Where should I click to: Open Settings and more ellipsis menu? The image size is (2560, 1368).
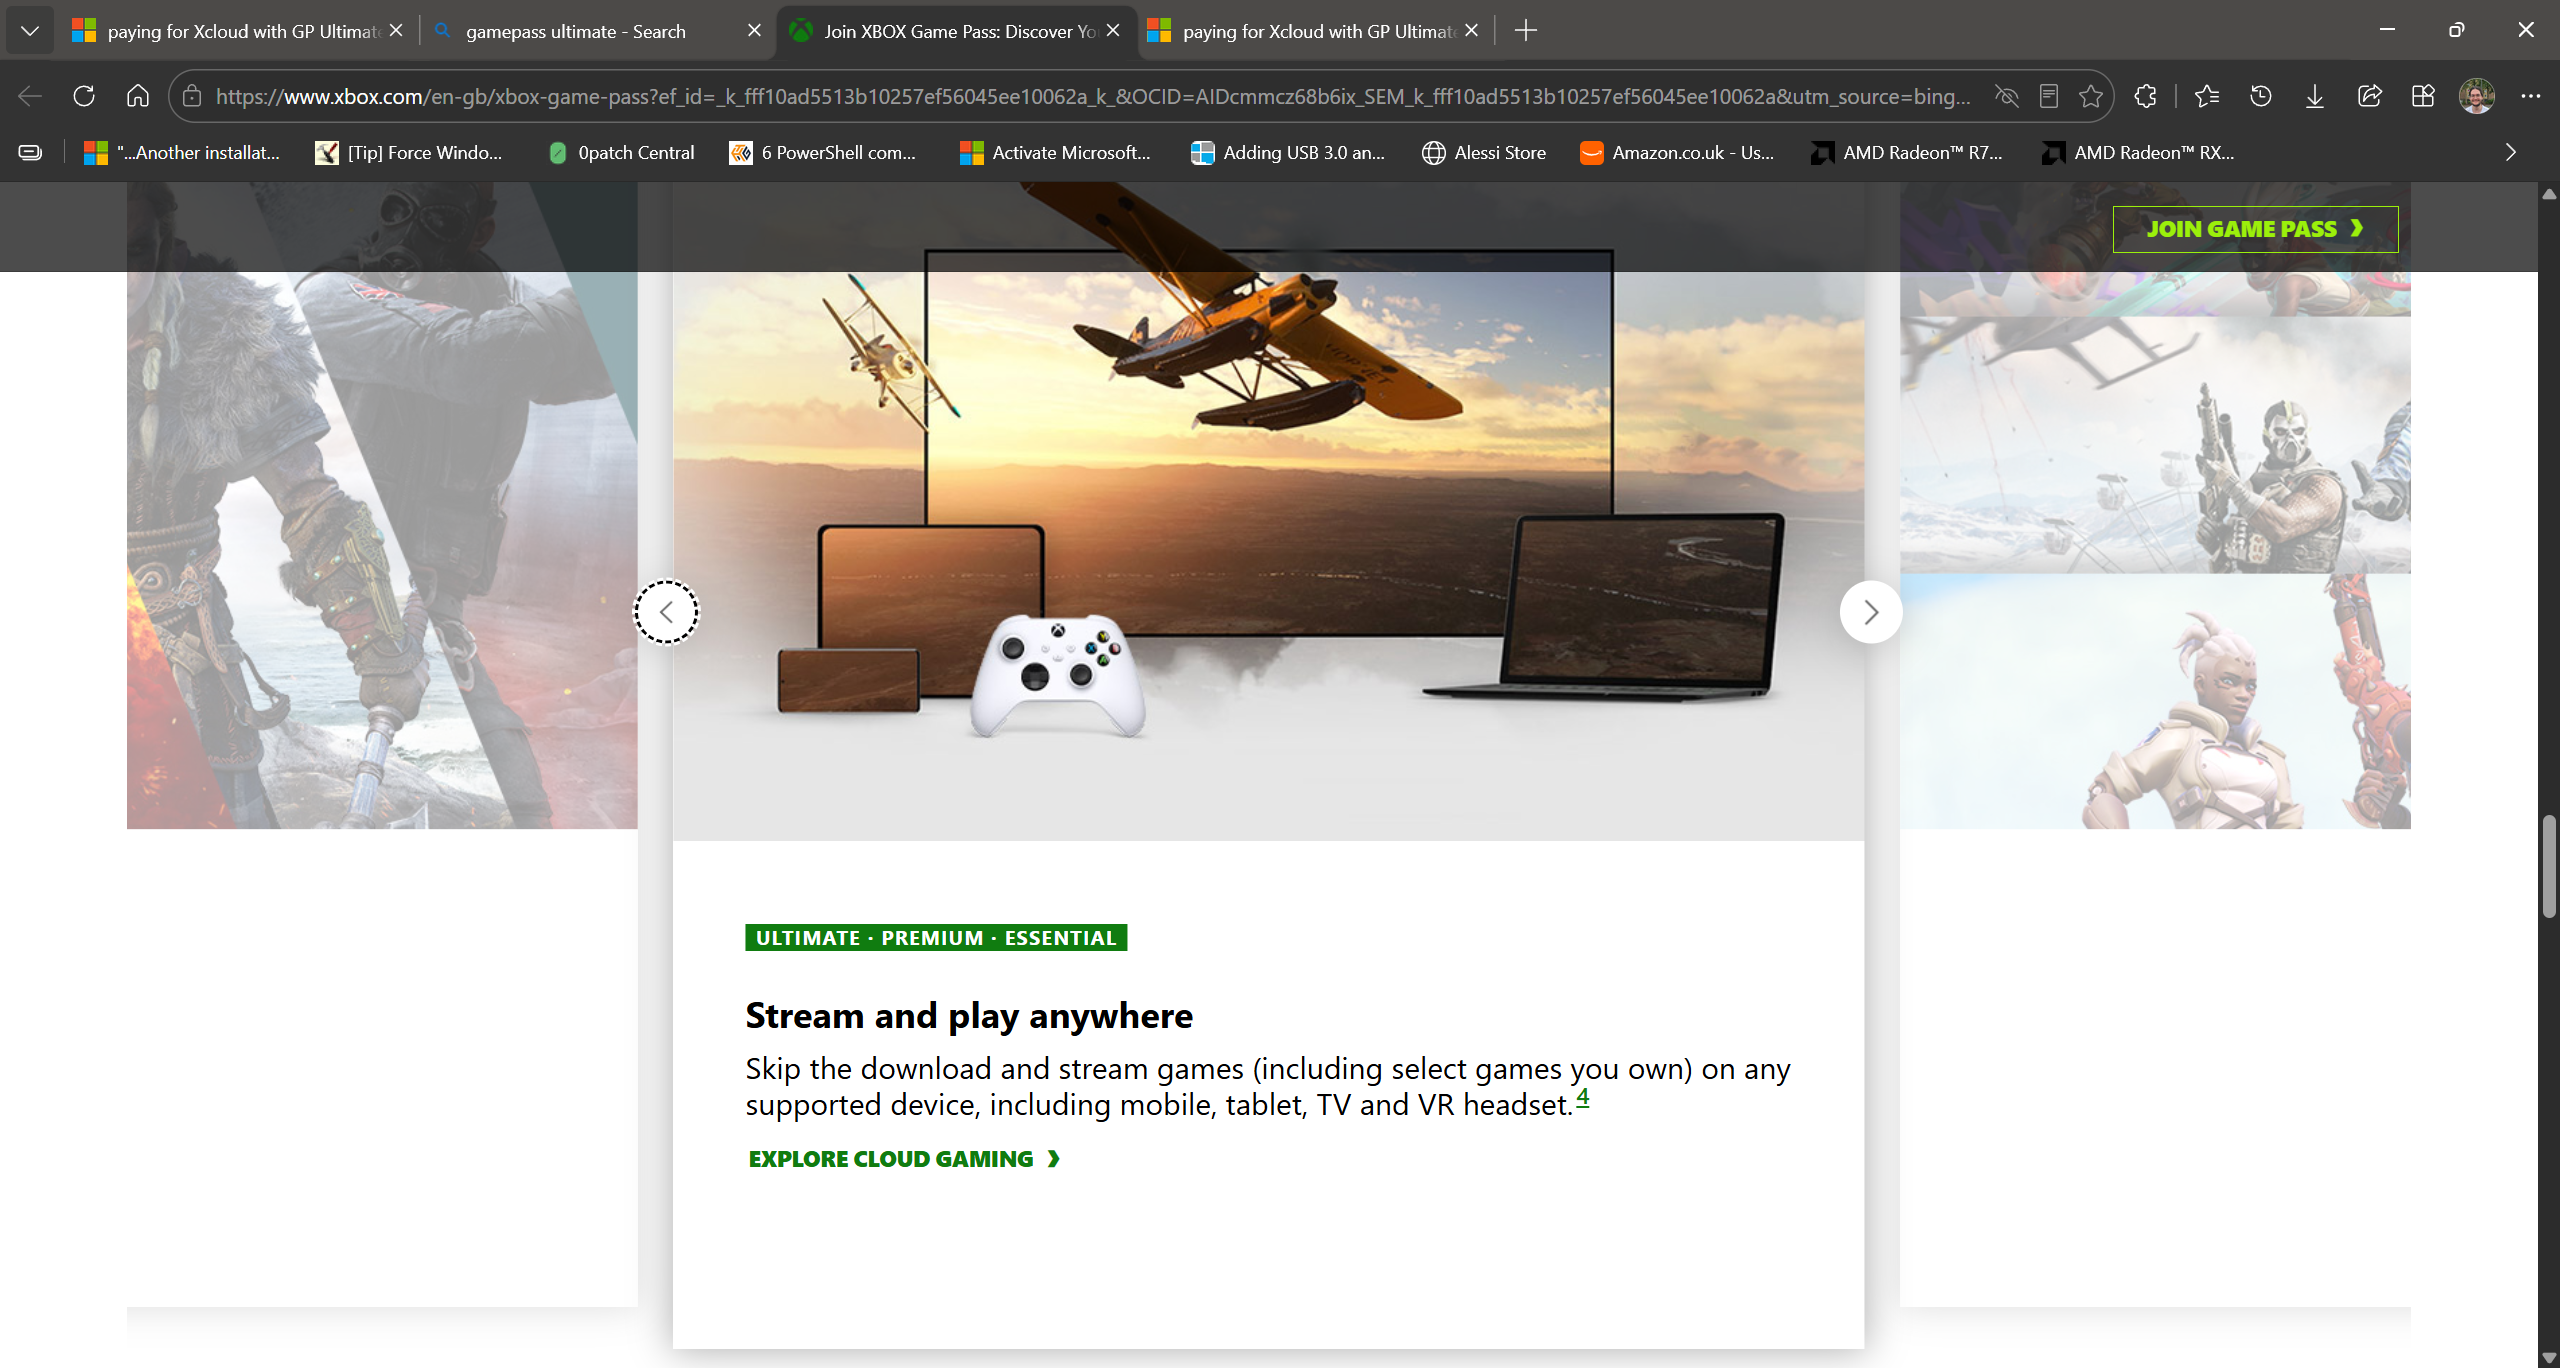tap(2531, 96)
